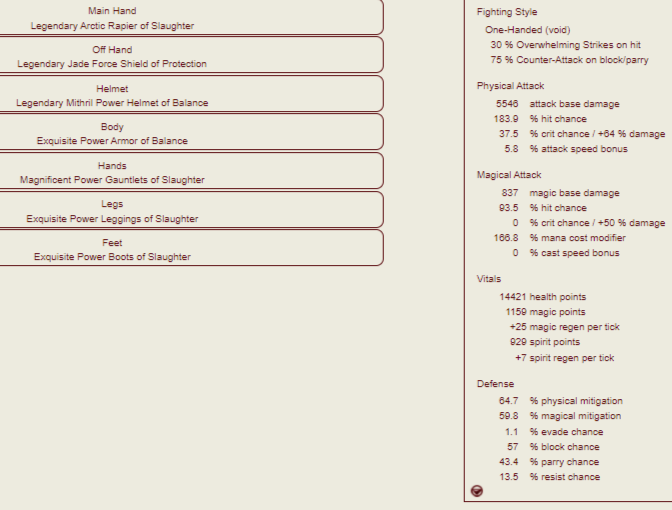Click the Defense section heading
The image size is (672, 510).
click(x=495, y=384)
